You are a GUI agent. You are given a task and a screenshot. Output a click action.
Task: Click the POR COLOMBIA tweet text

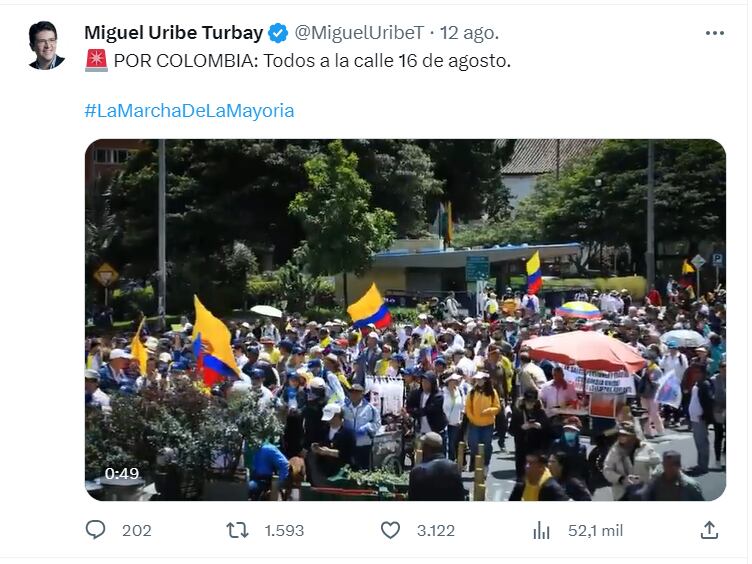coord(312,61)
